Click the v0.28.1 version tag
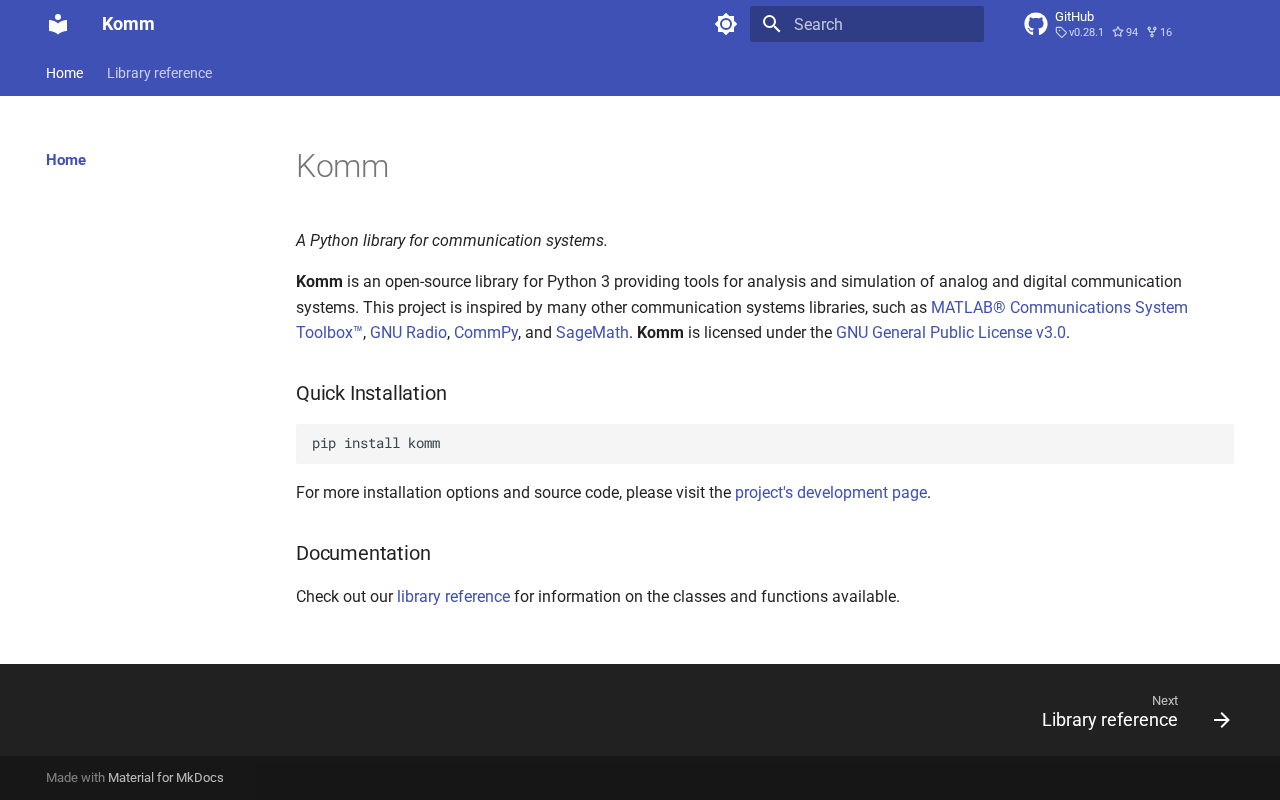Screen dimensions: 1280x800 point(1080,32)
